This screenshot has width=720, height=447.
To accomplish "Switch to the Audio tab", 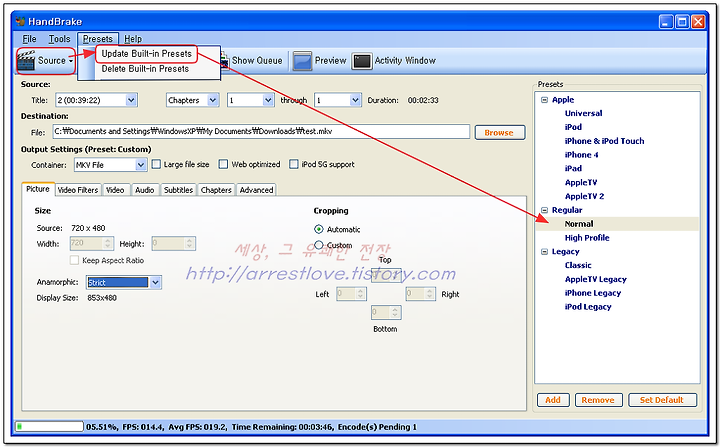I will point(145,190).
